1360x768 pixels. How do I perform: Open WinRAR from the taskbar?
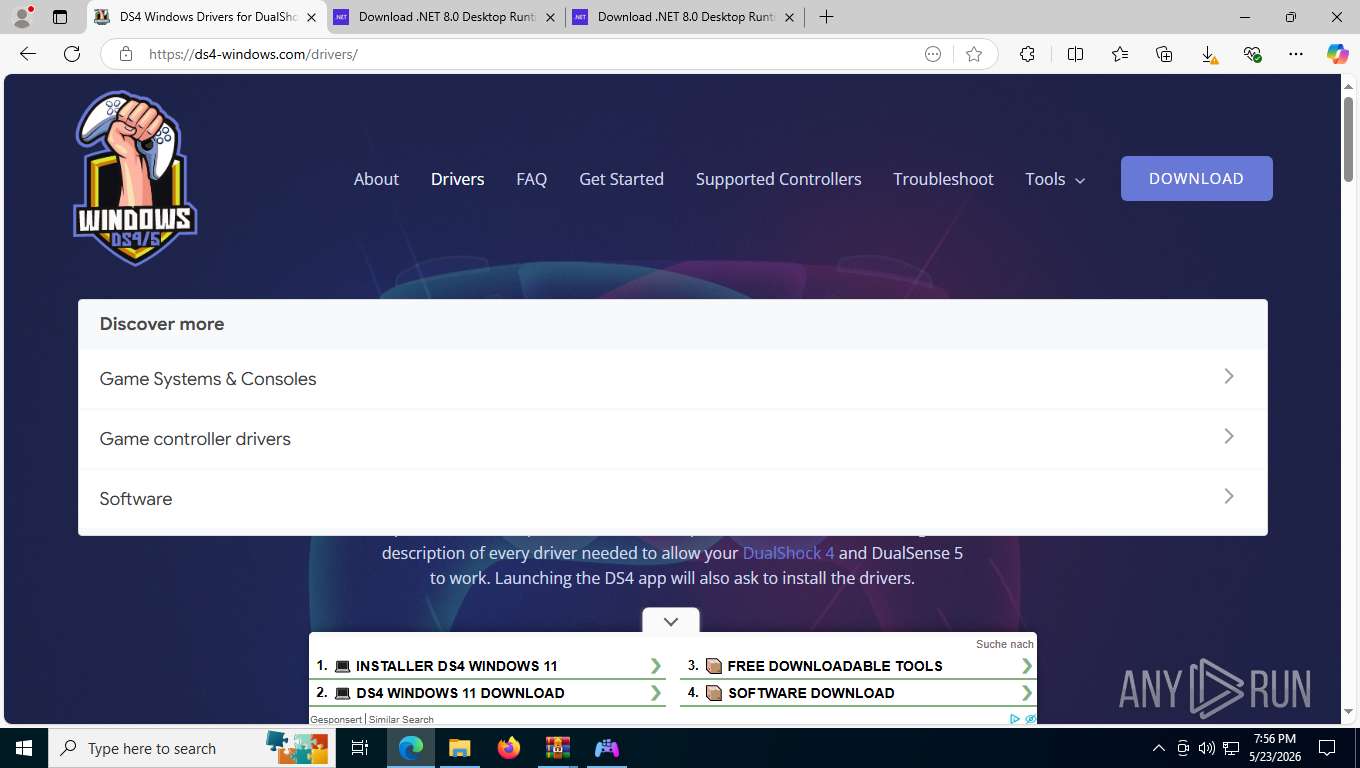(x=558, y=748)
